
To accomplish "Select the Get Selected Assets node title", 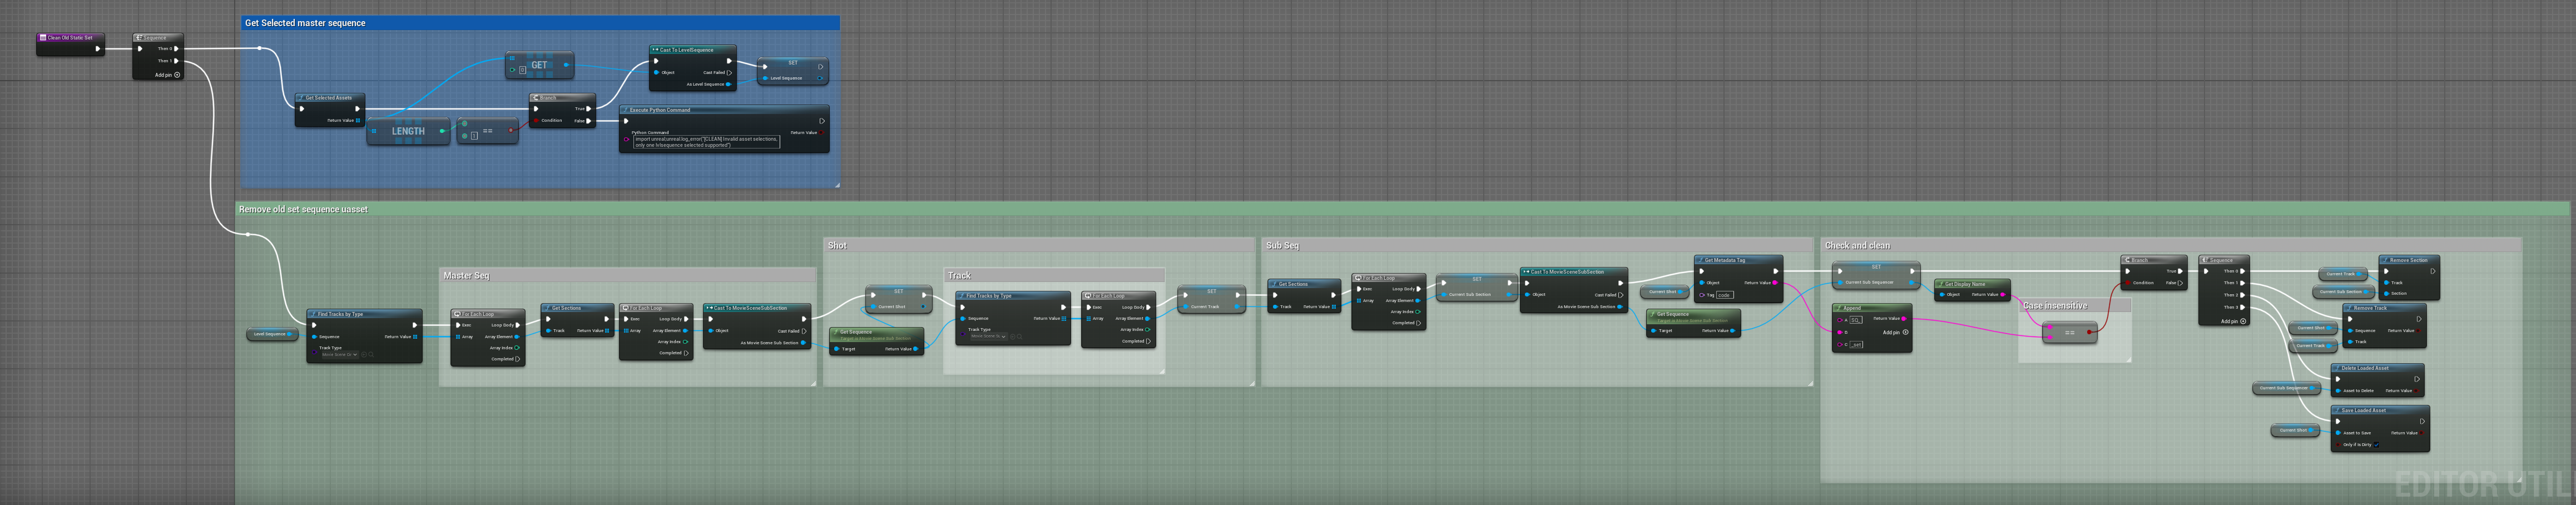I will click(x=330, y=98).
